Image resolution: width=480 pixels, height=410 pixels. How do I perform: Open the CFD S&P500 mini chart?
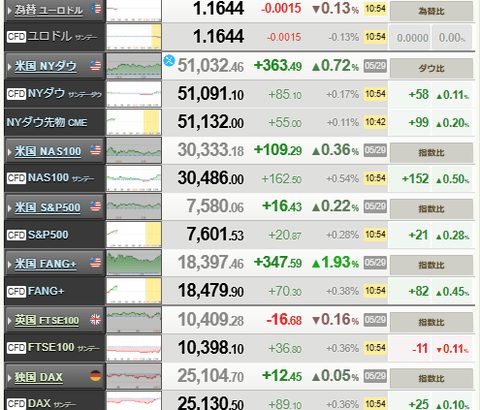pyautogui.click(x=134, y=235)
